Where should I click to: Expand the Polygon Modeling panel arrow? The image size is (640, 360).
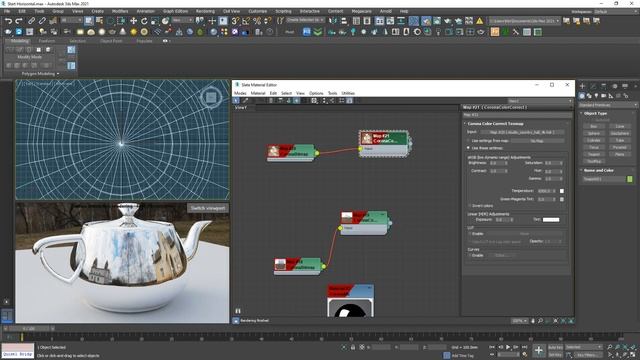(x=58, y=74)
